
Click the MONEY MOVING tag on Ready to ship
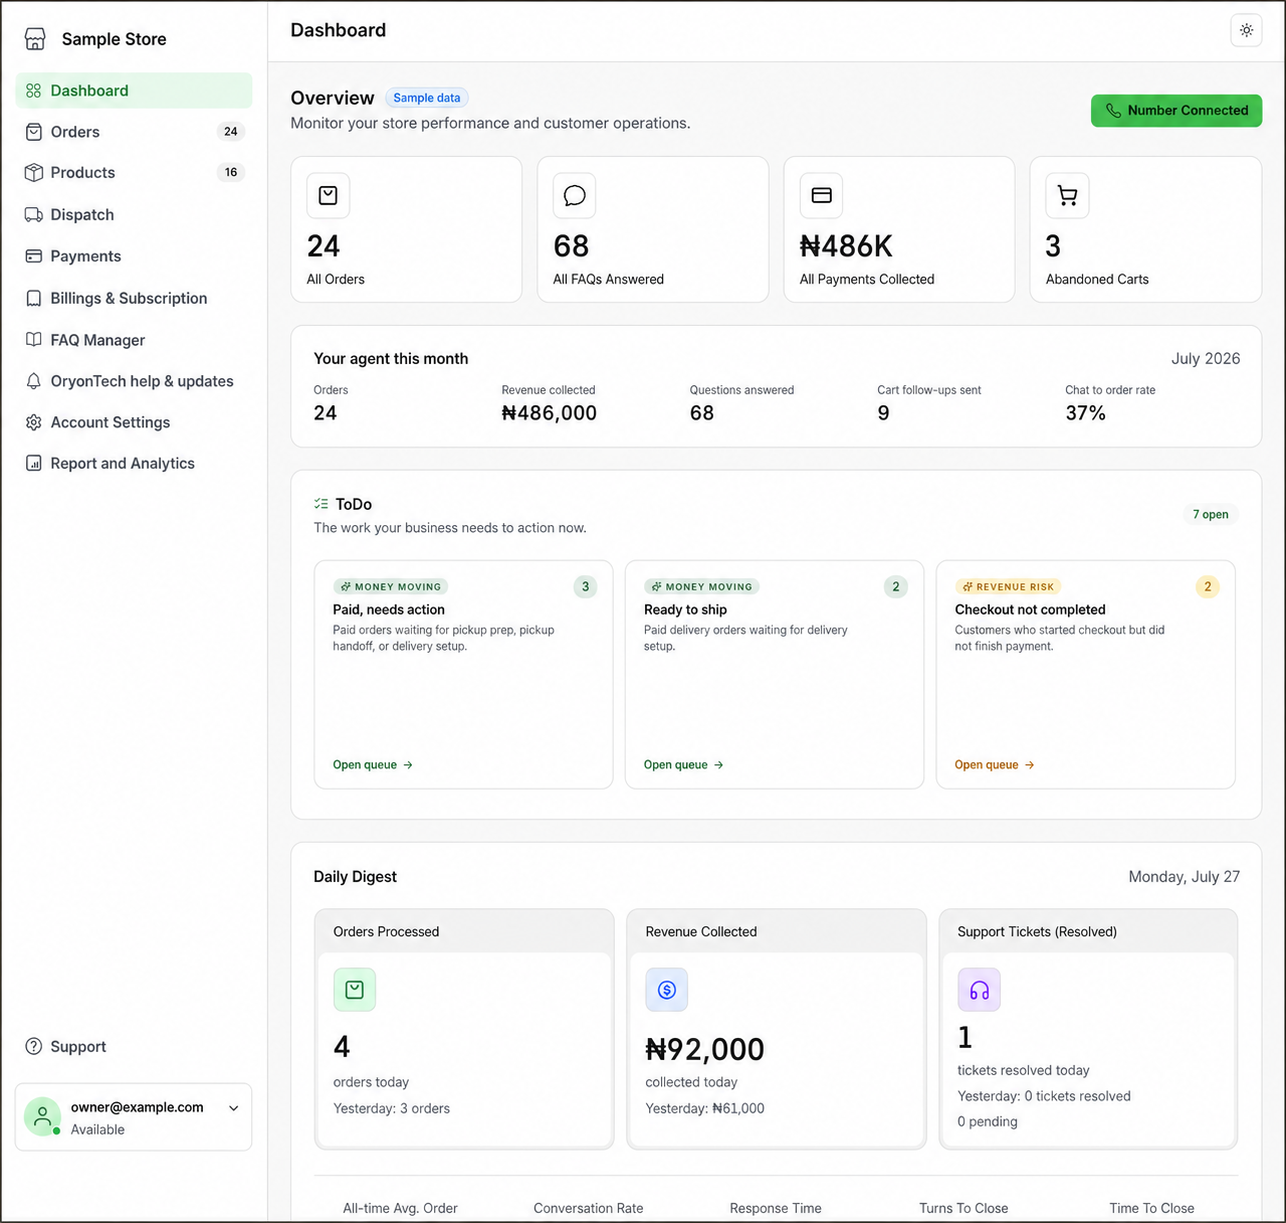pyautogui.click(x=701, y=587)
